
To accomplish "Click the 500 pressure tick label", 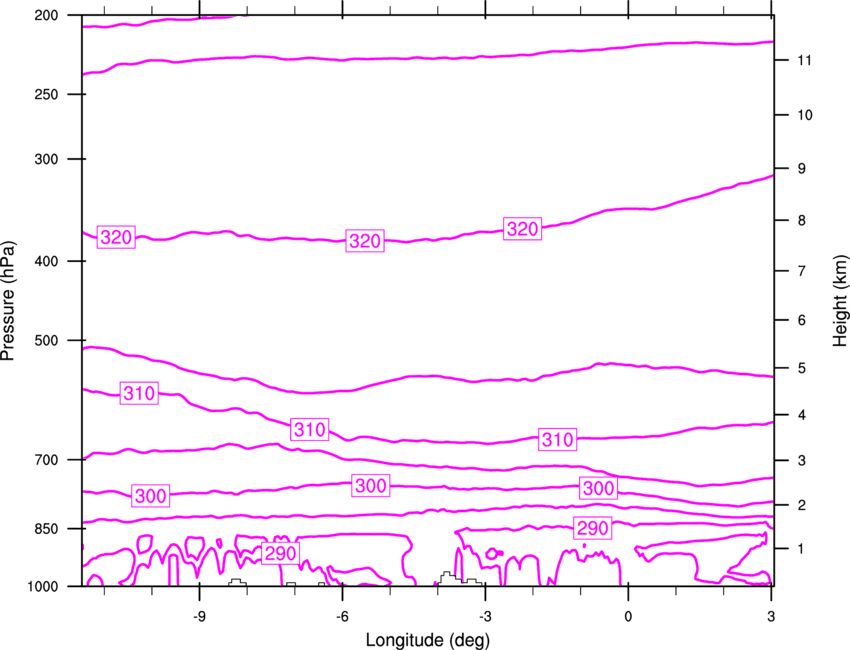I will 46,340.
